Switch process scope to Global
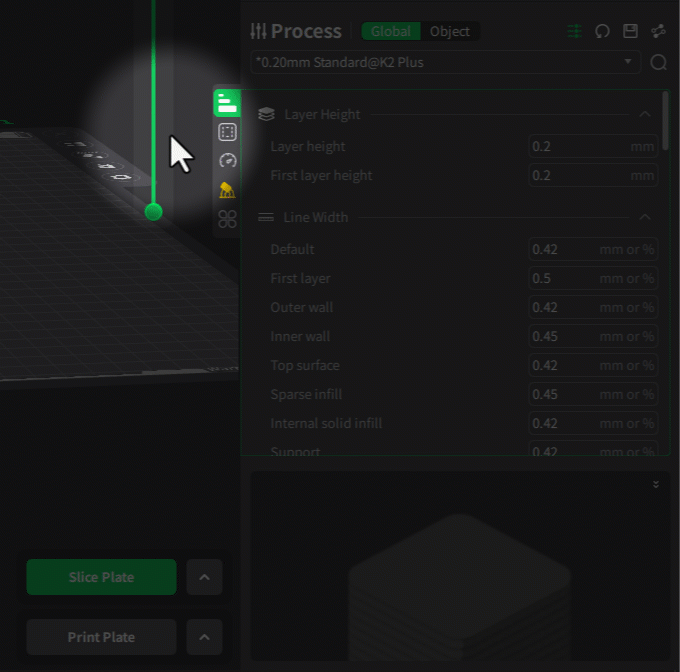Image resolution: width=680 pixels, height=672 pixels. [x=391, y=31]
